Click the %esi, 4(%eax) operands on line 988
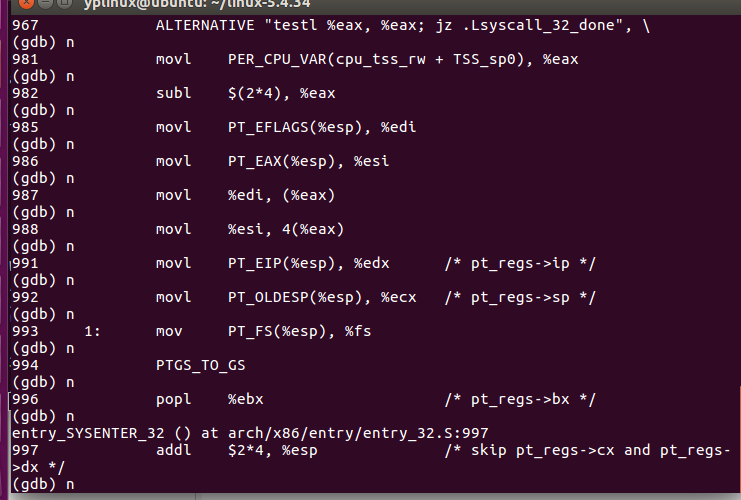The width and height of the screenshot is (741, 500). point(286,229)
